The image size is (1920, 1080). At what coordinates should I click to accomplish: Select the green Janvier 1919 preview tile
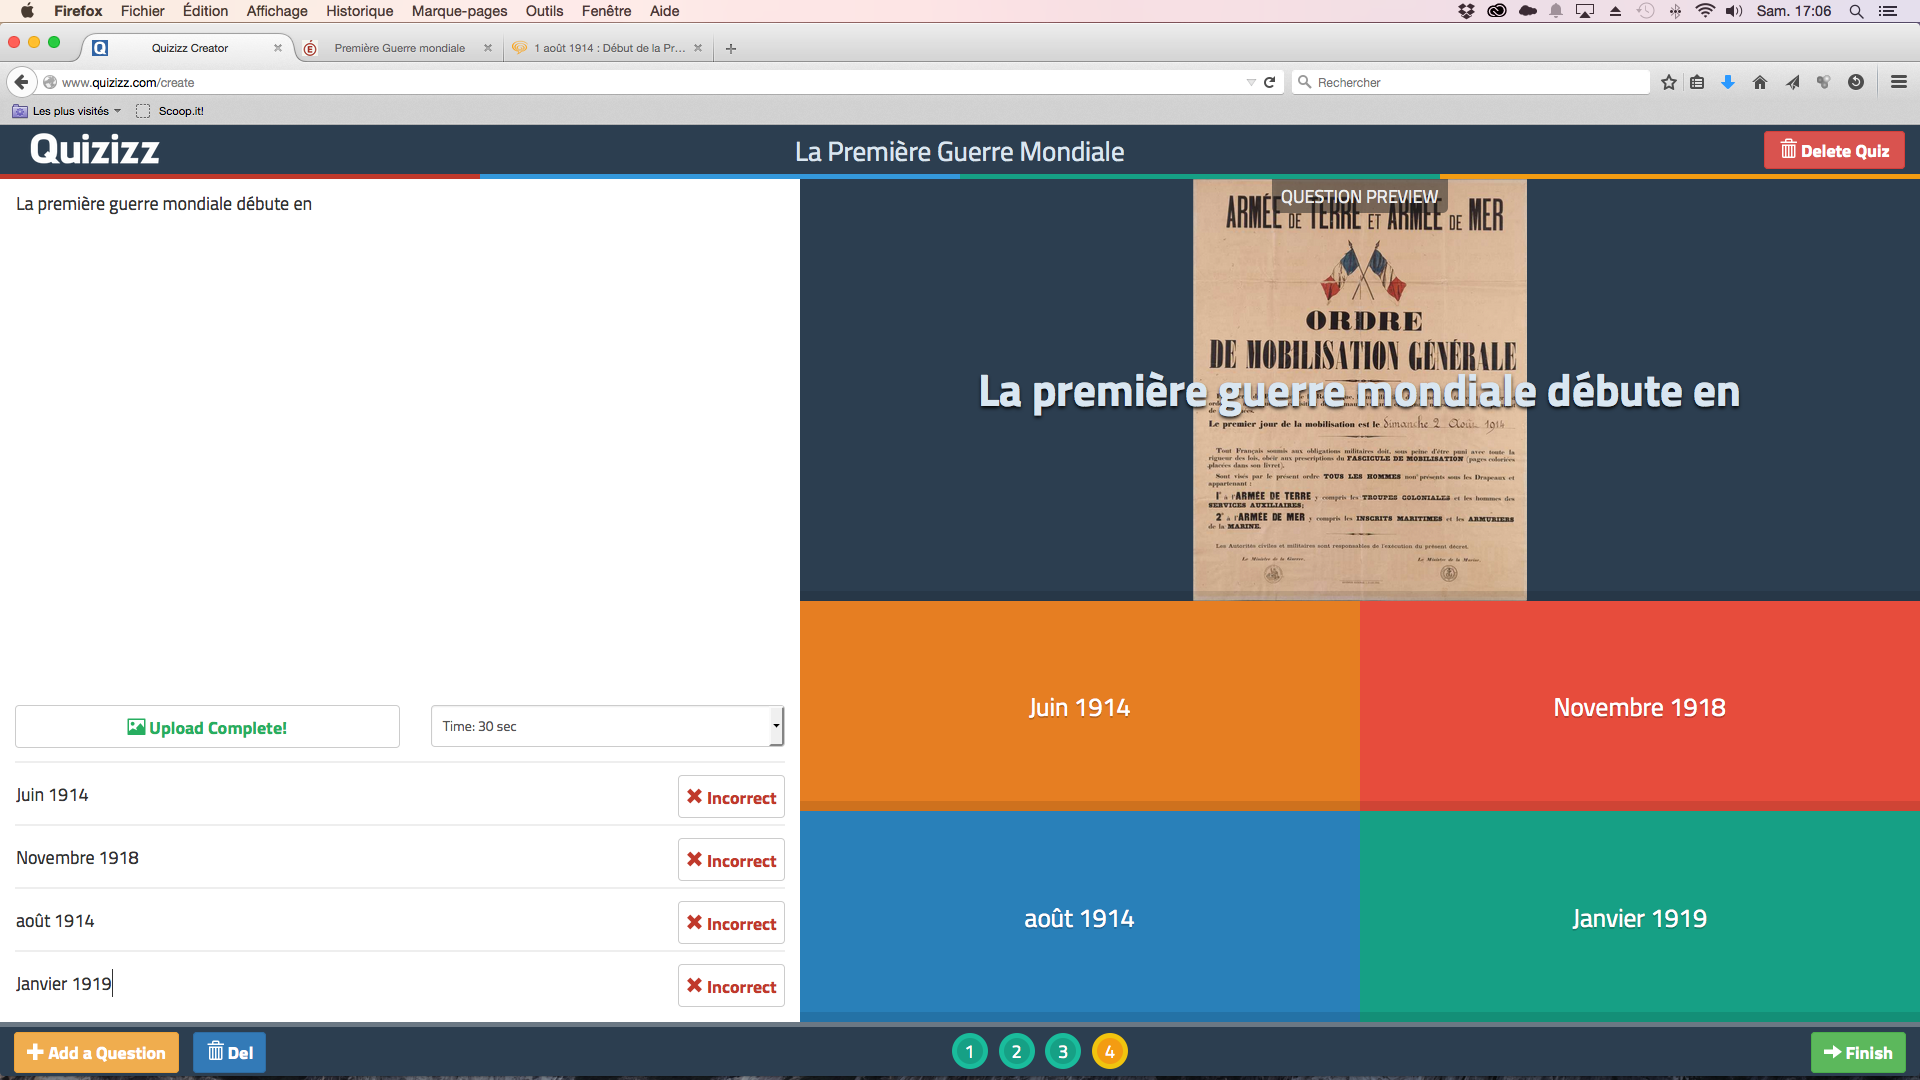click(x=1640, y=917)
